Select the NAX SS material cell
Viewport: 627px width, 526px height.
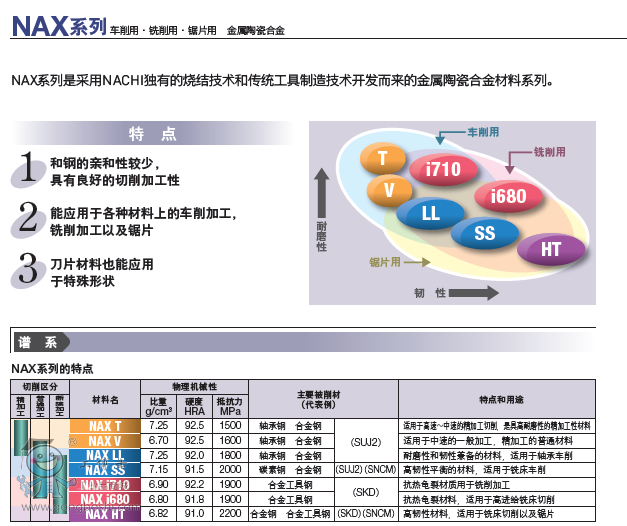tap(105, 470)
